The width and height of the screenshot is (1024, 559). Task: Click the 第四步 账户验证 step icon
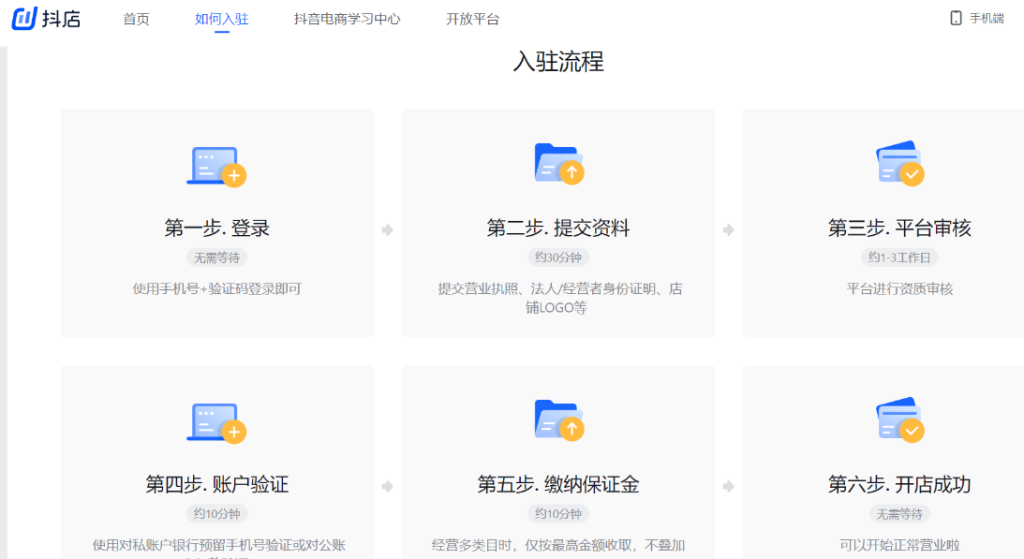pyautogui.click(x=216, y=422)
